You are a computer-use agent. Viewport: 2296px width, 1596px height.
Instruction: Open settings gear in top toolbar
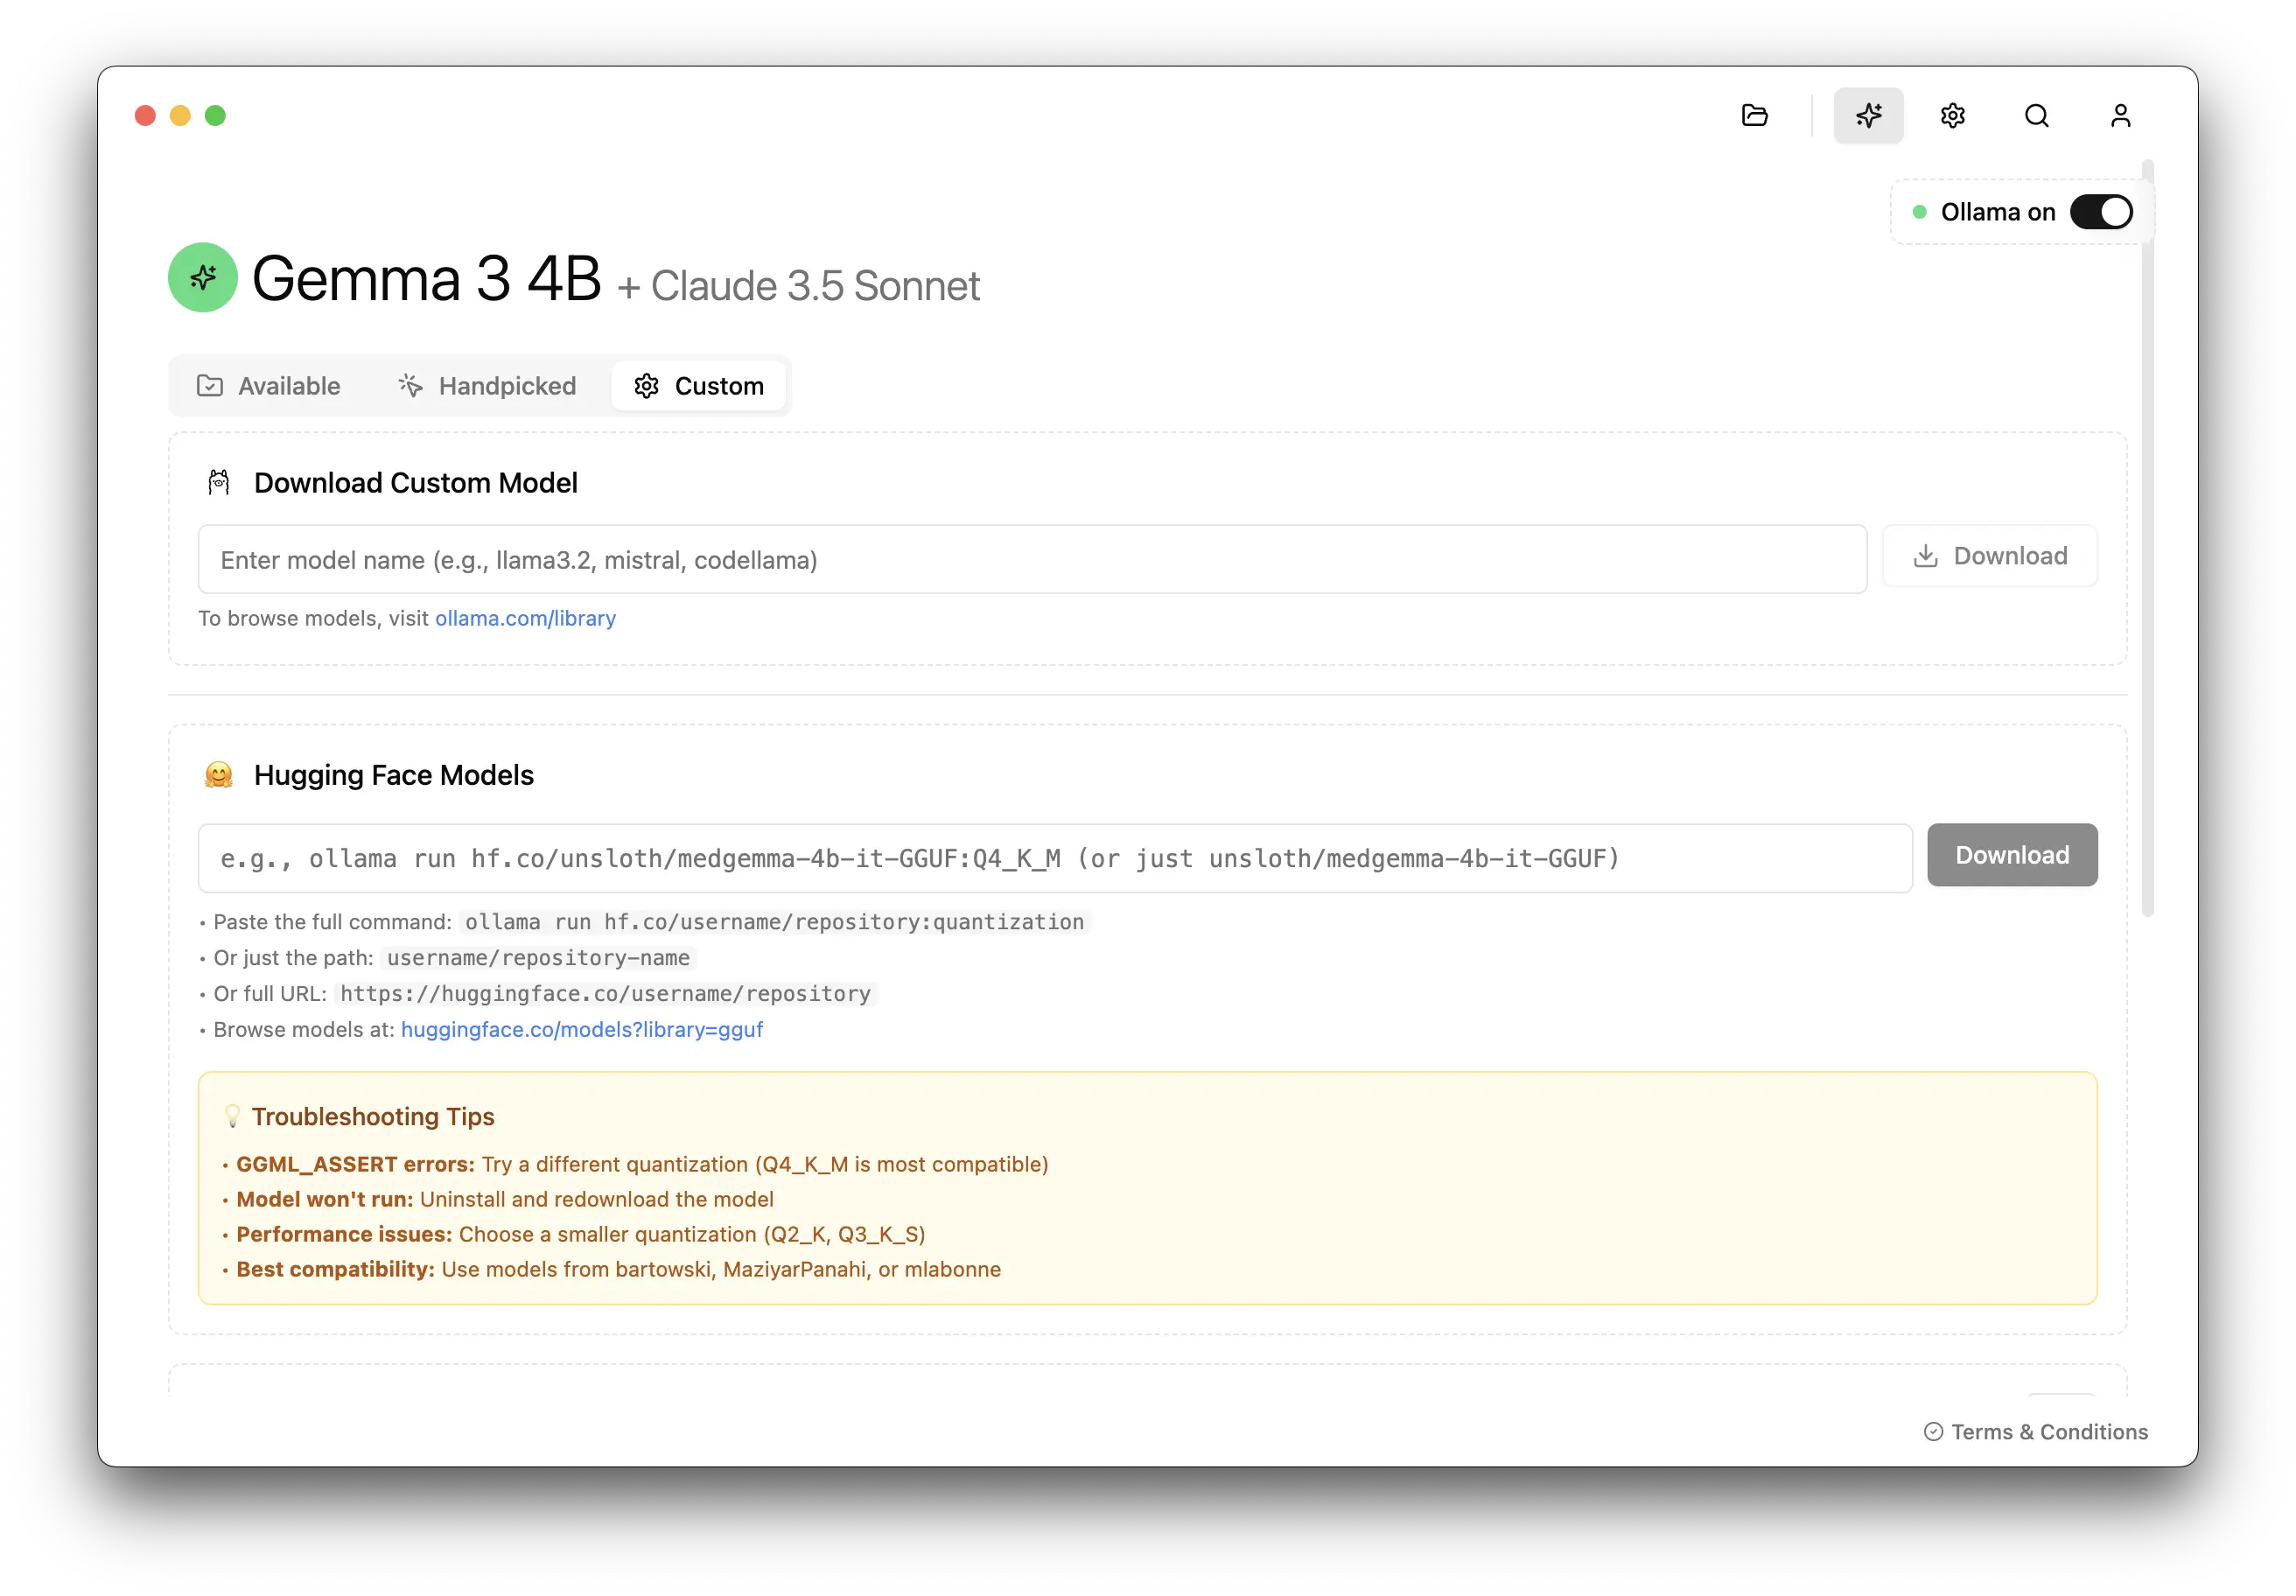pyautogui.click(x=1952, y=116)
